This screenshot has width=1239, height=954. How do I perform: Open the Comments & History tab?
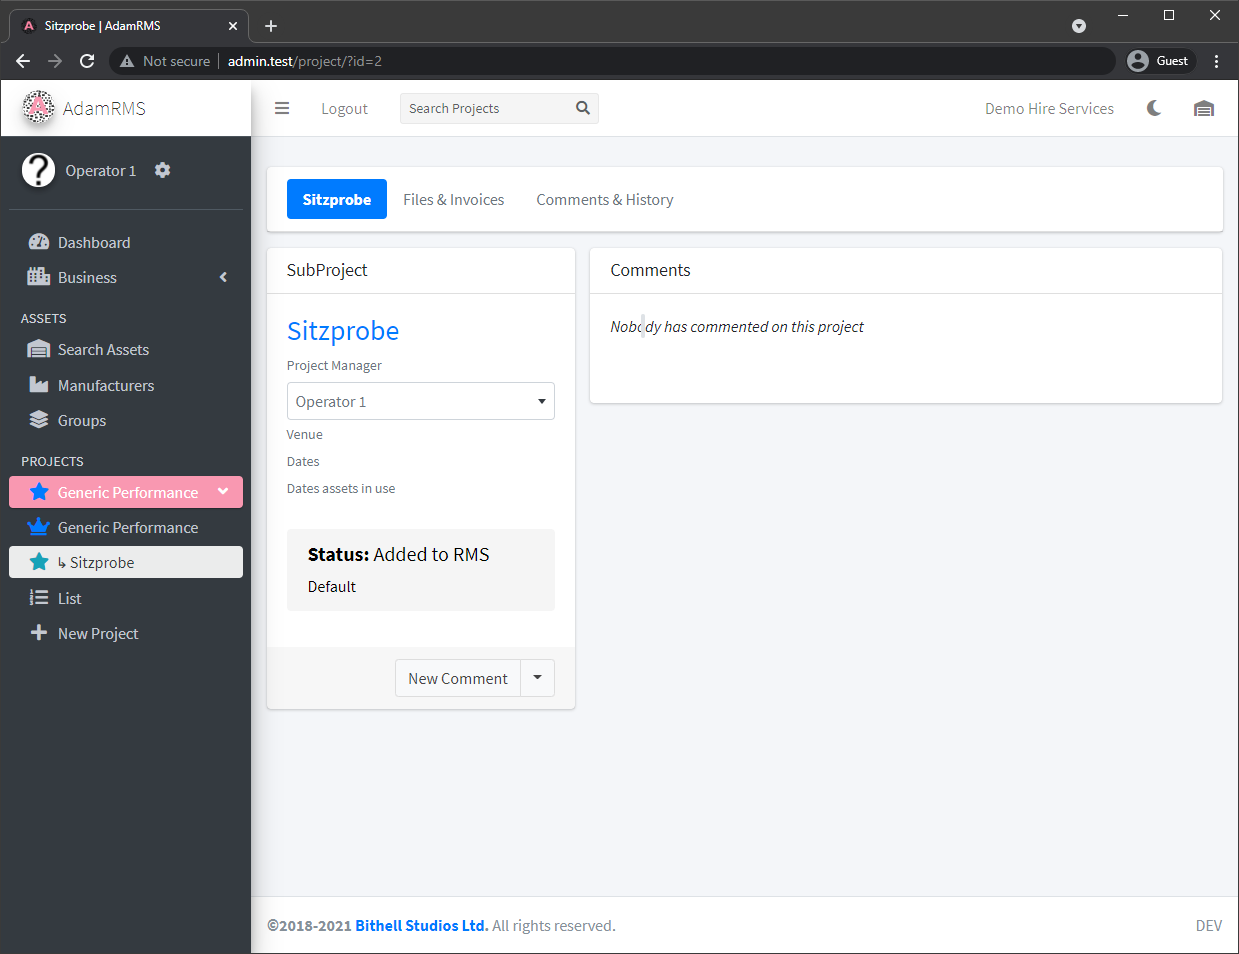[604, 199]
